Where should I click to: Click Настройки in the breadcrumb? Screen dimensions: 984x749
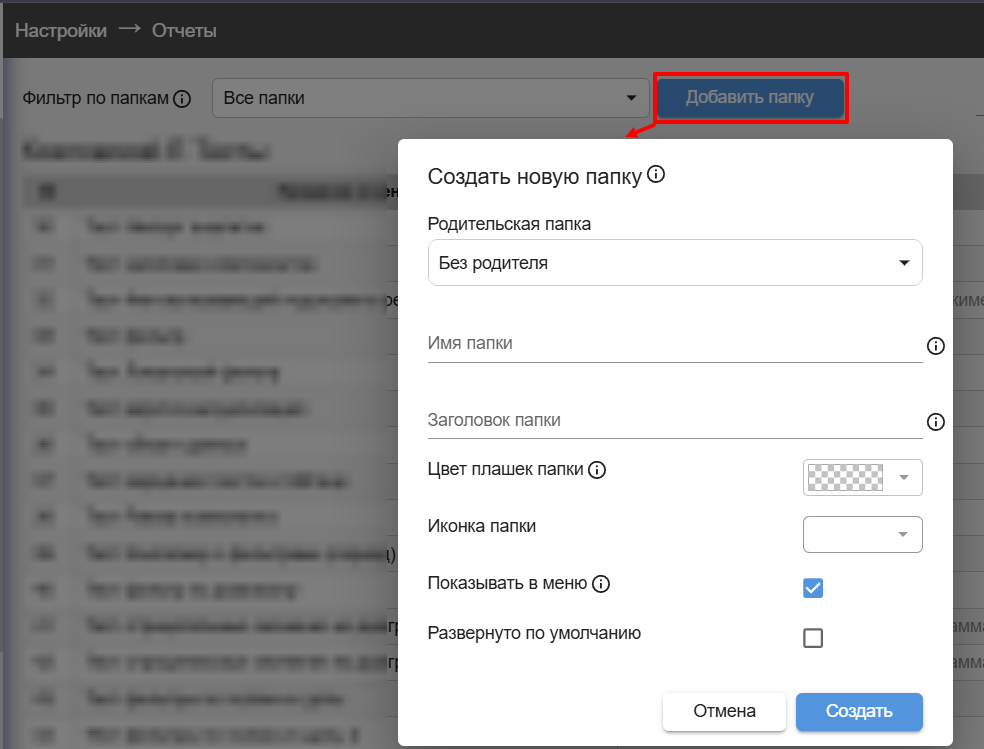point(61,30)
